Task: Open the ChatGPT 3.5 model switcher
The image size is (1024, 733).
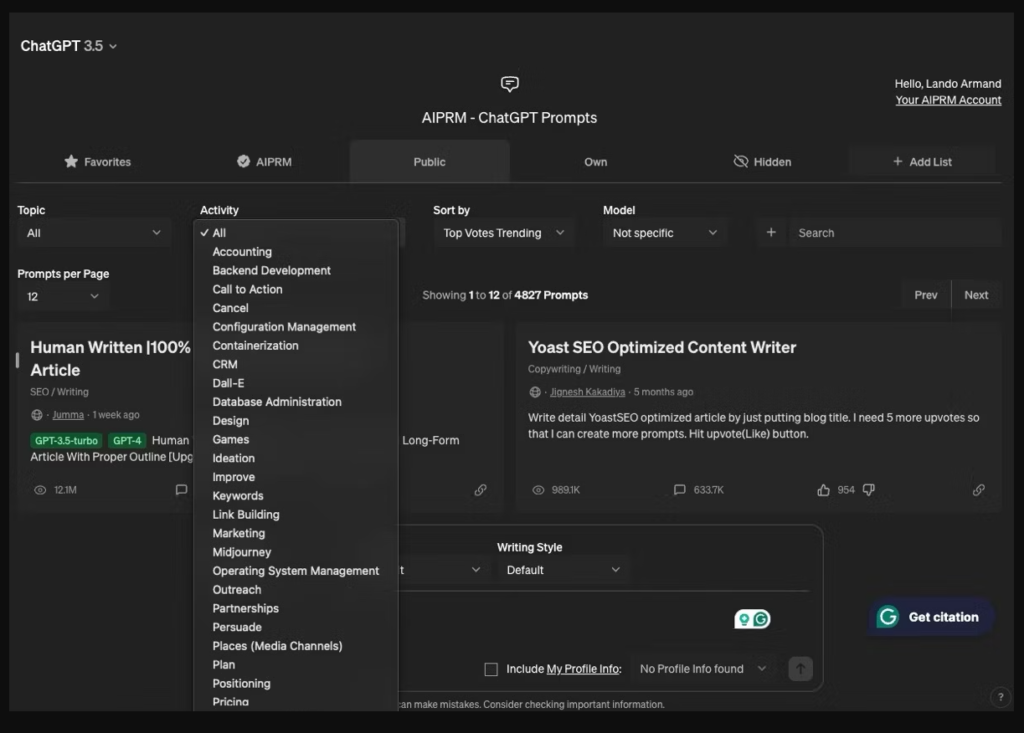Action: coord(69,46)
